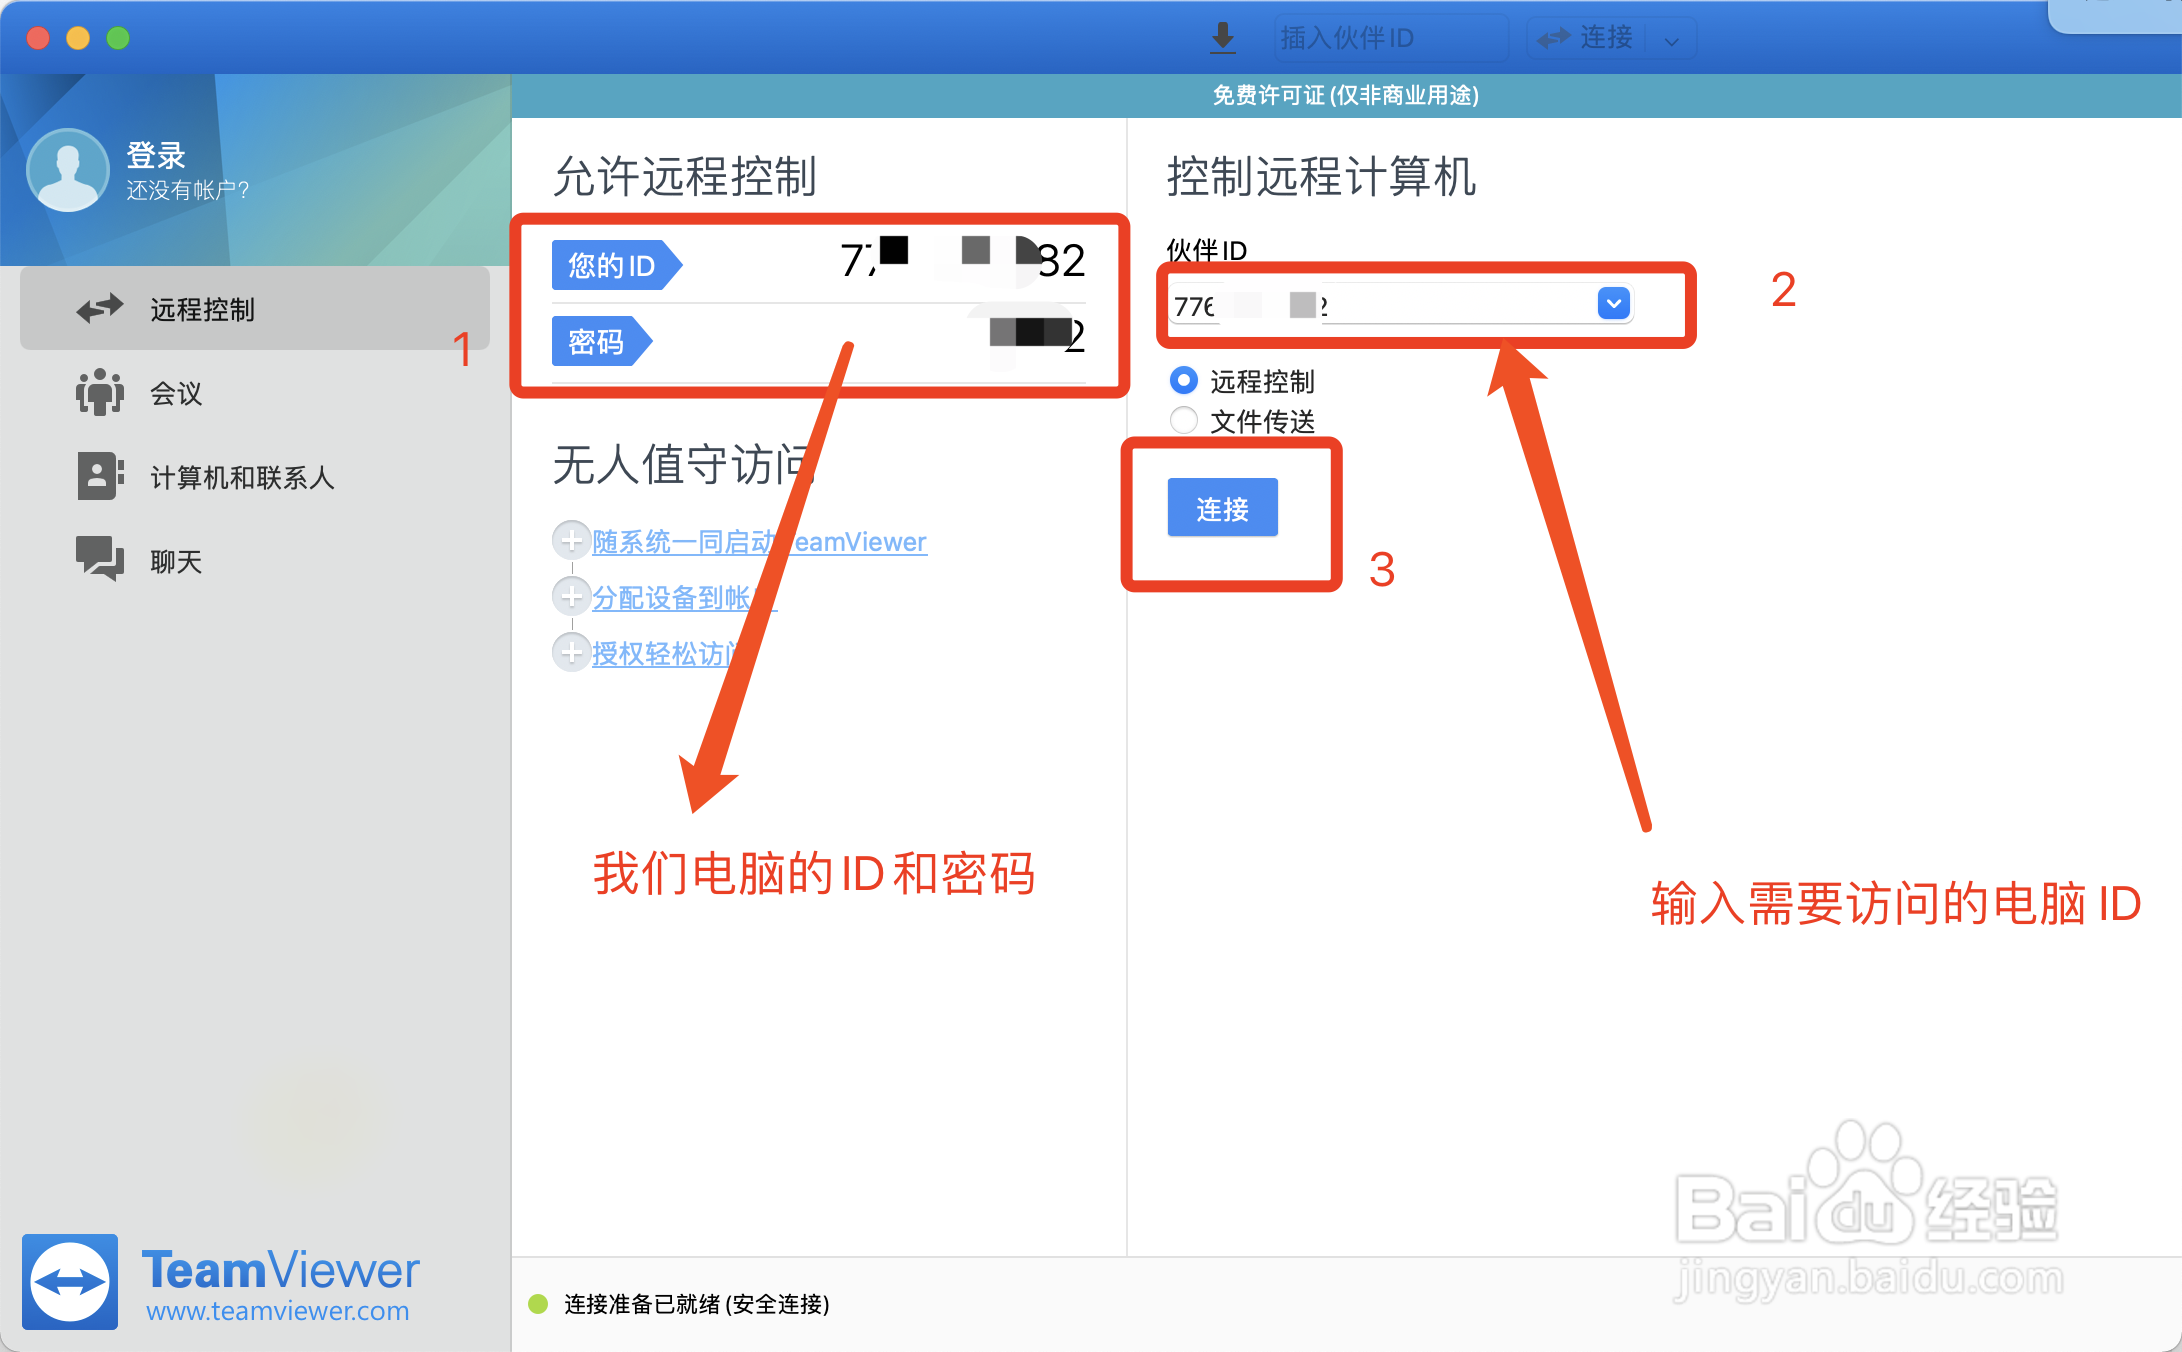This screenshot has width=2182, height=1352.
Task: Select the 远程控制 radio button
Action: pos(1184,381)
